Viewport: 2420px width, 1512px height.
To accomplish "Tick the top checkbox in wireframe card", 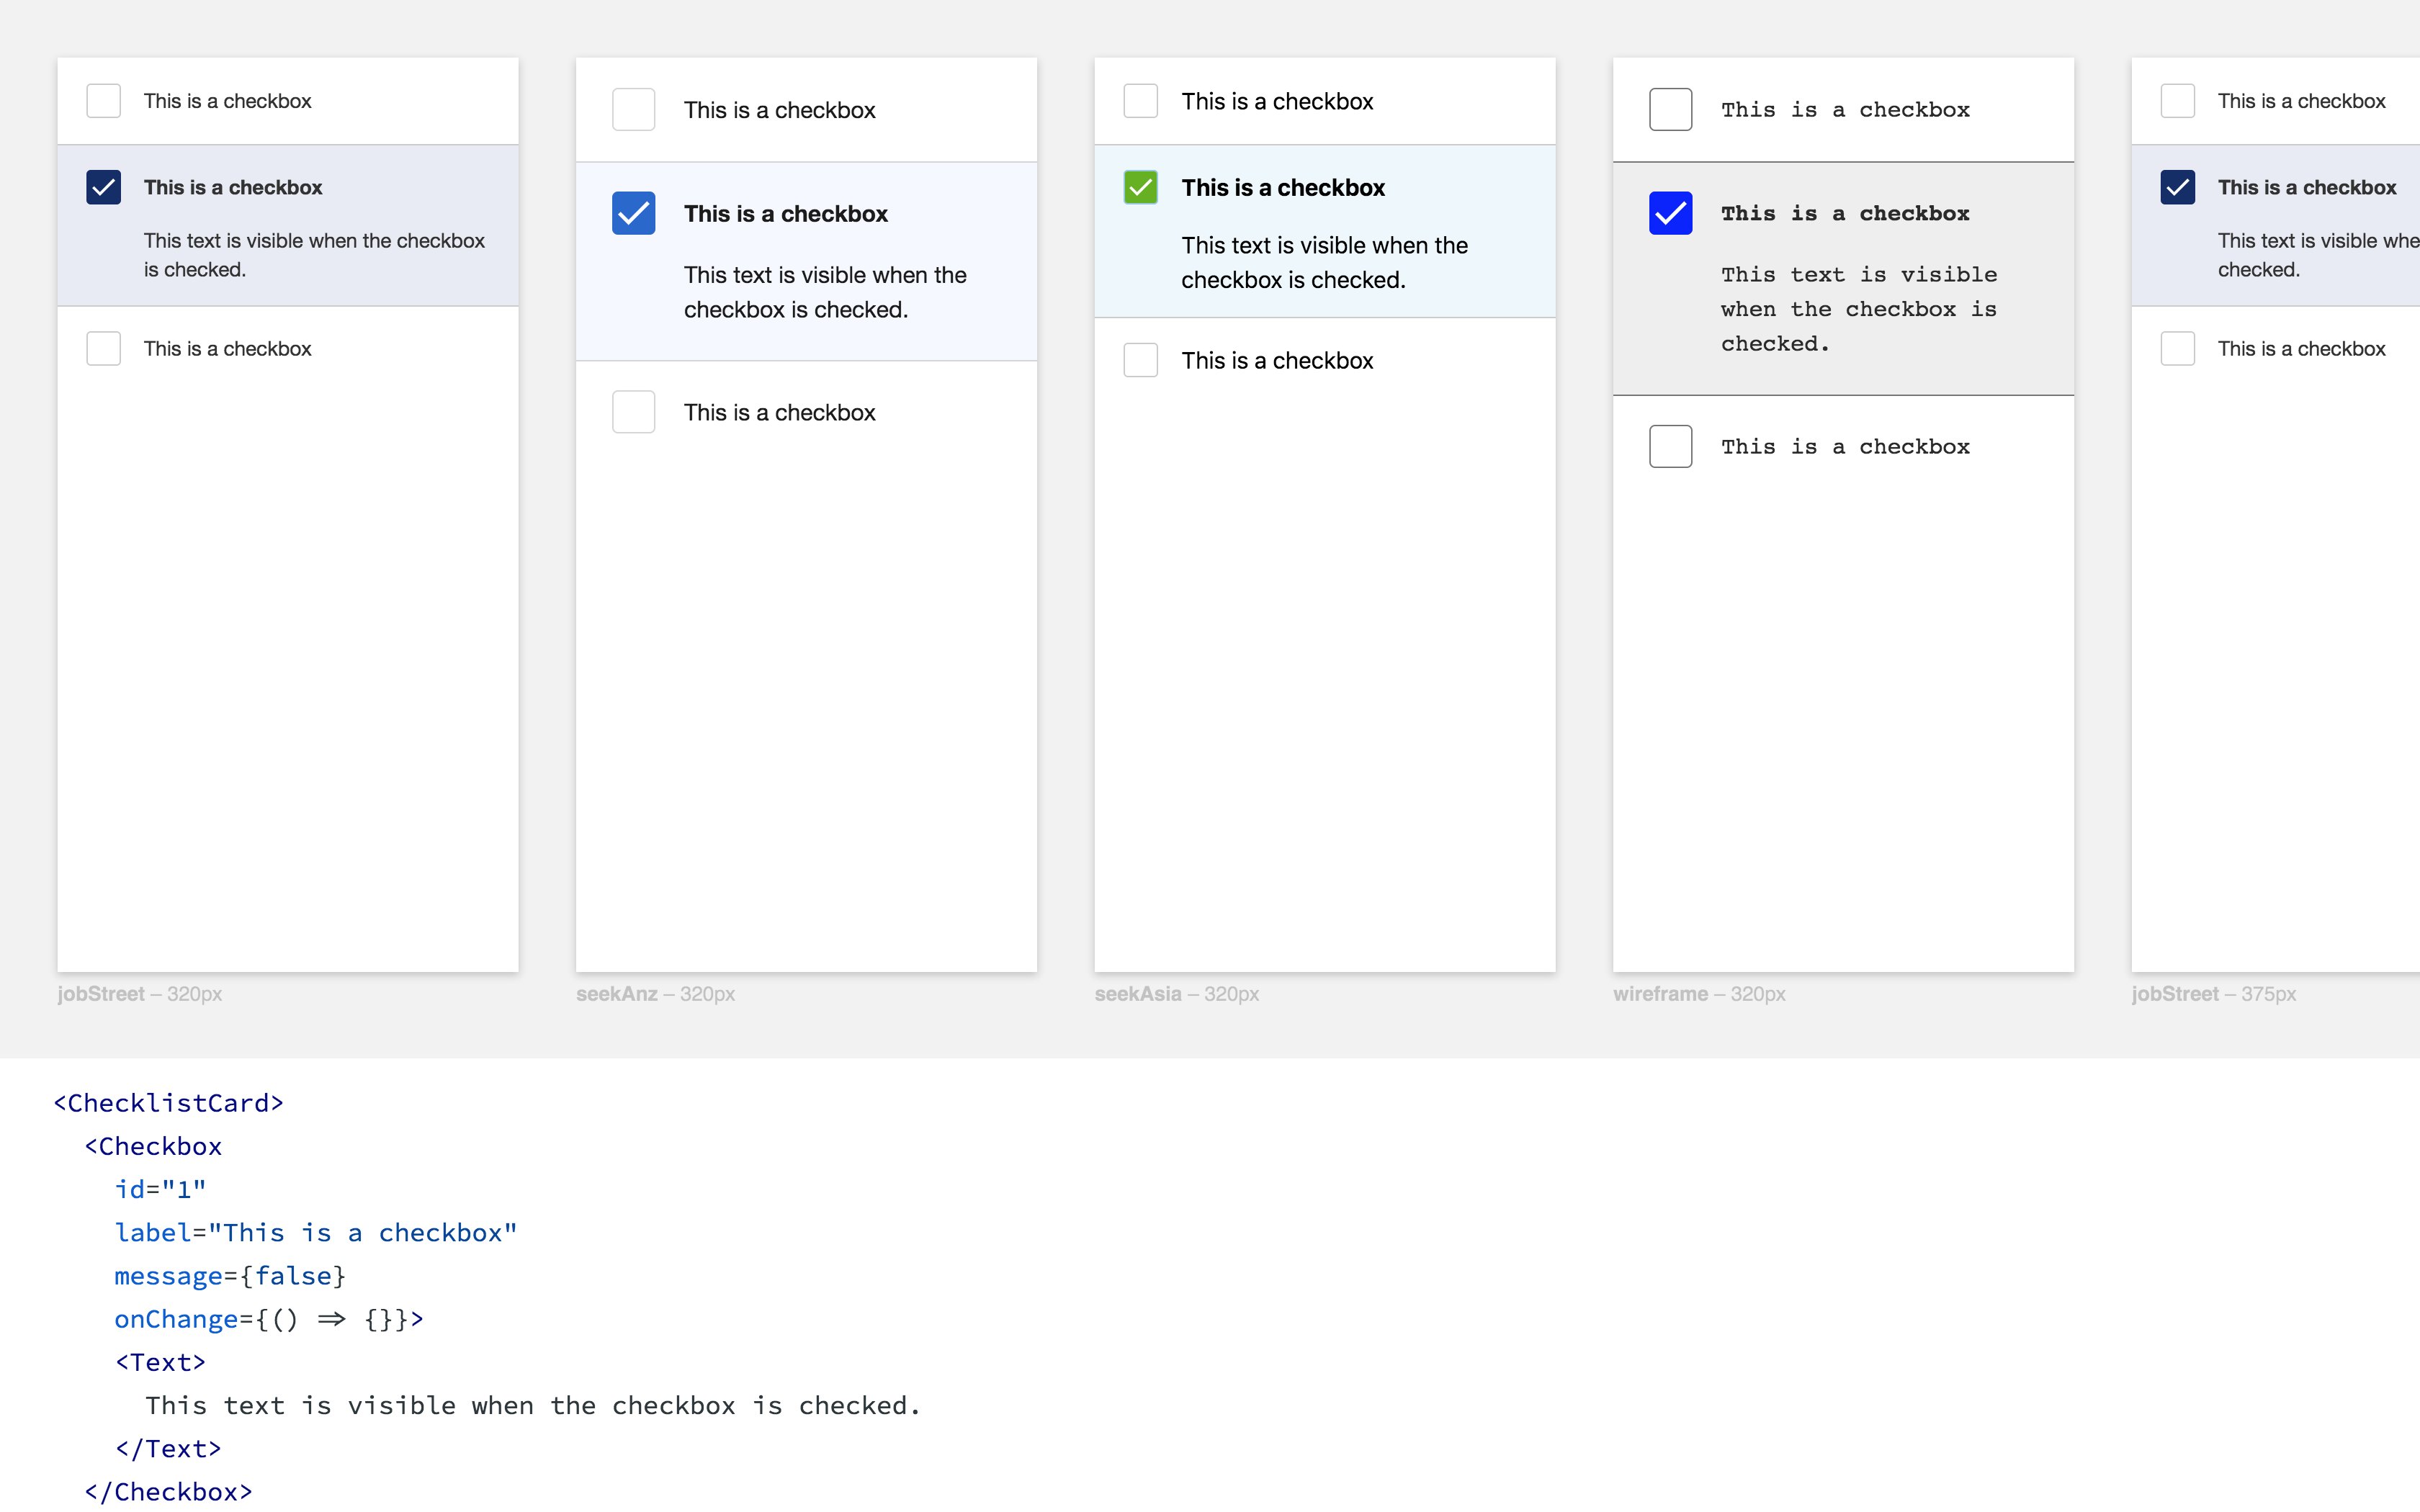I will point(1670,109).
